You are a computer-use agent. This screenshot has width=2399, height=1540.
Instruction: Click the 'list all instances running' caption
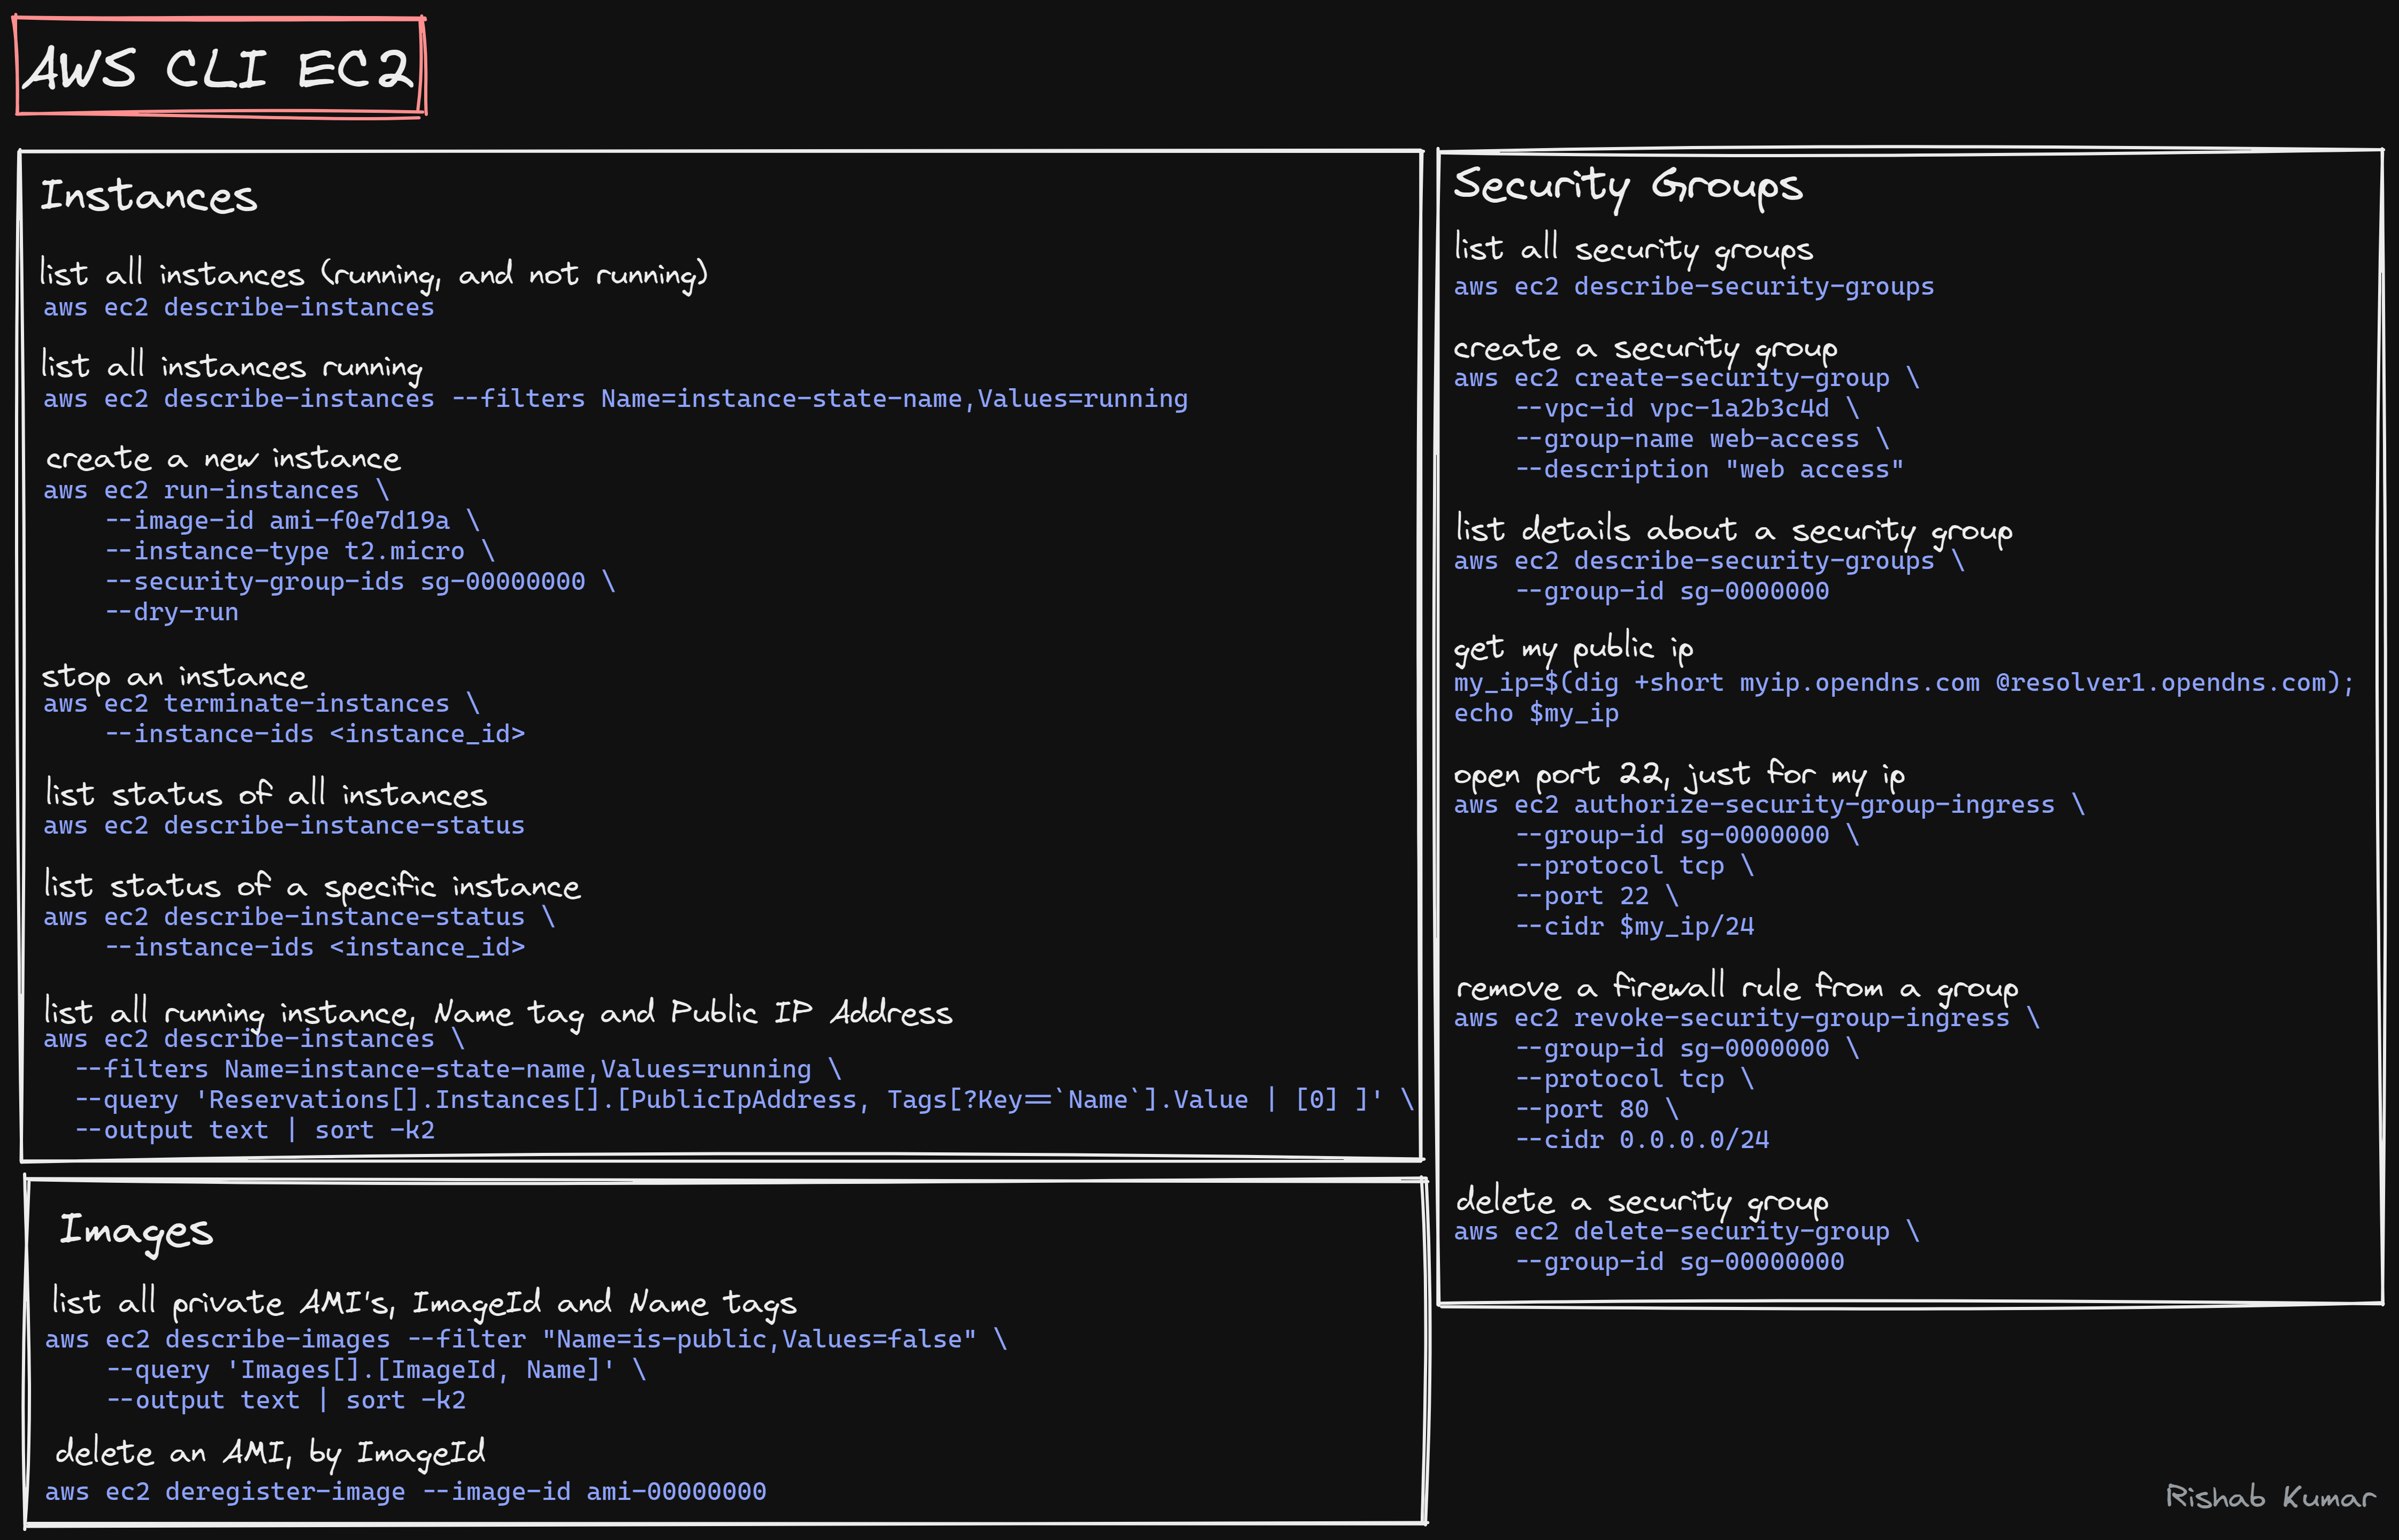232,367
